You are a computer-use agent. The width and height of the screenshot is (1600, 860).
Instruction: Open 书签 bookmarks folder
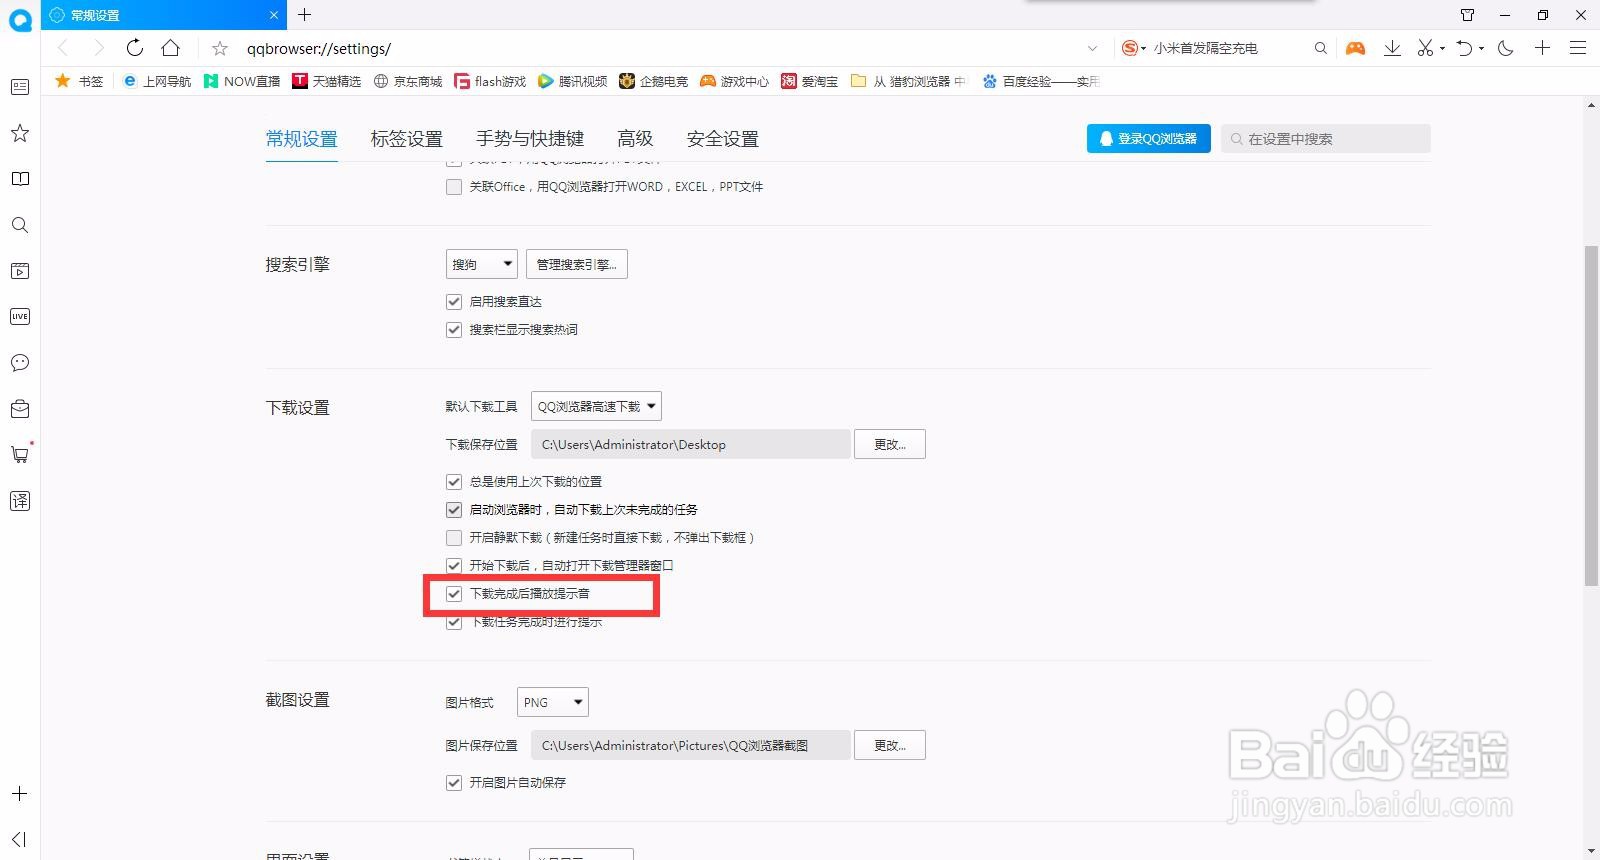click(x=79, y=81)
